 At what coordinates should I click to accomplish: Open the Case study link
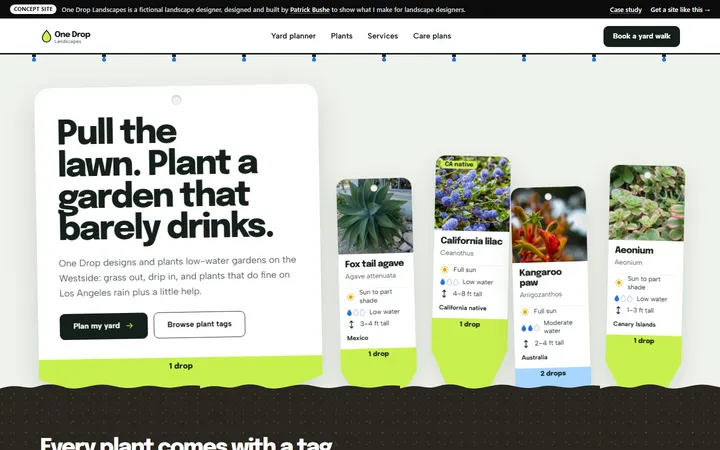pos(625,10)
